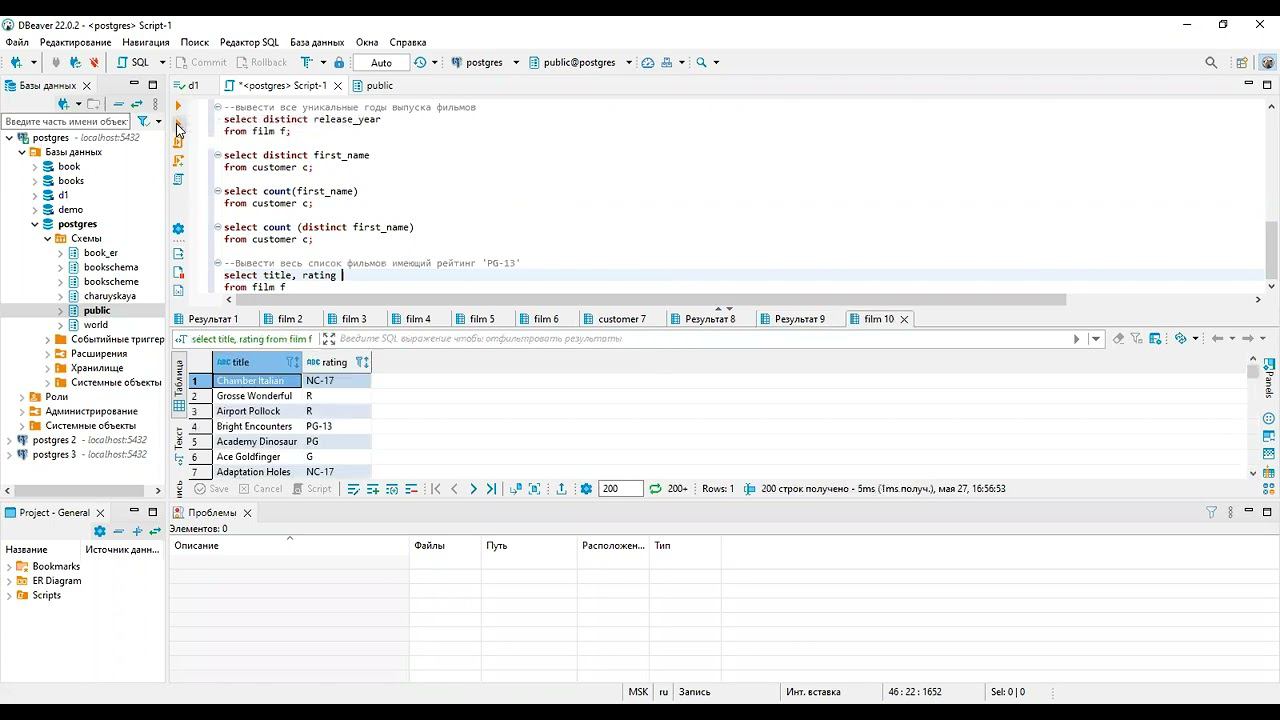Open the База данных menu

point(317,42)
